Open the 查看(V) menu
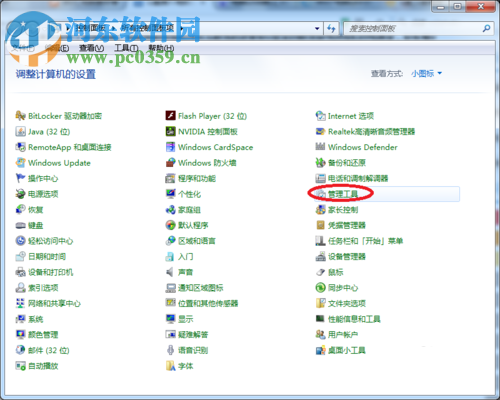Viewport: 500px width, 400px height. (92, 48)
